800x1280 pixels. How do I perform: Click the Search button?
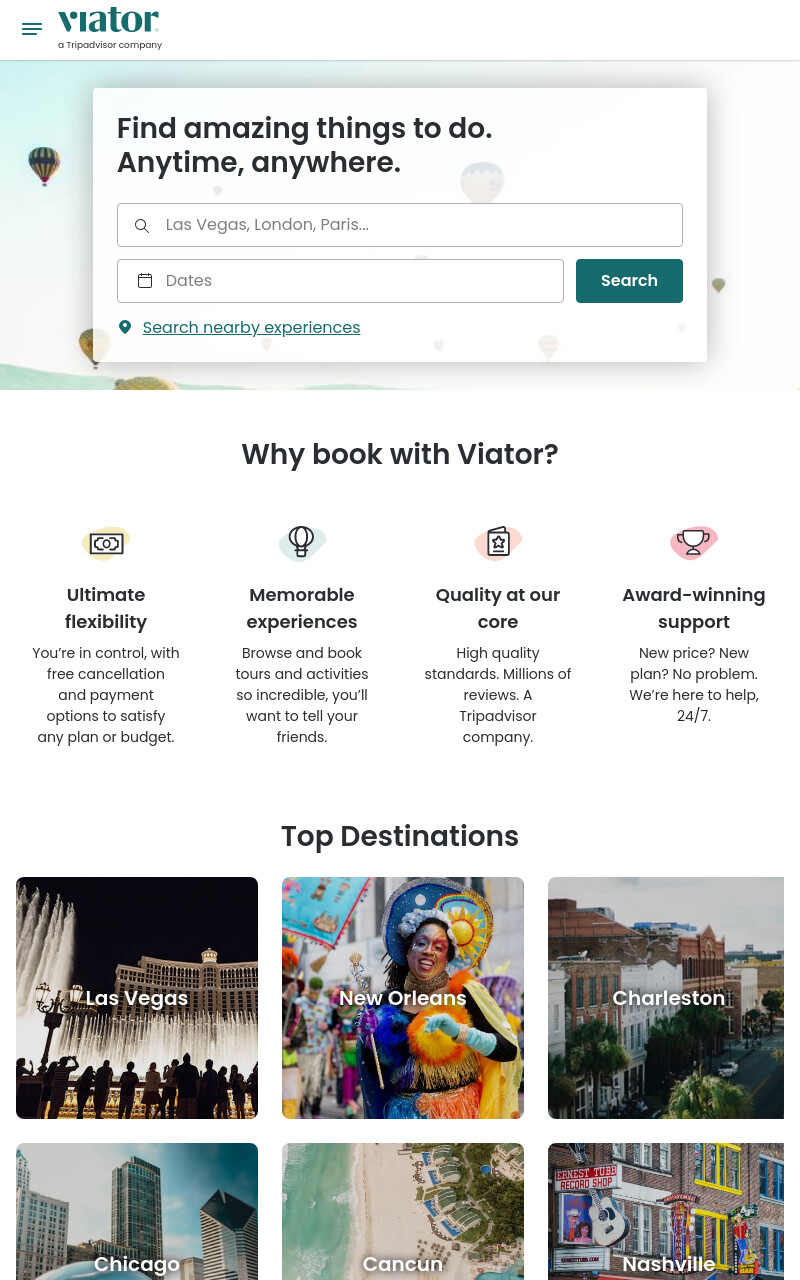(629, 281)
